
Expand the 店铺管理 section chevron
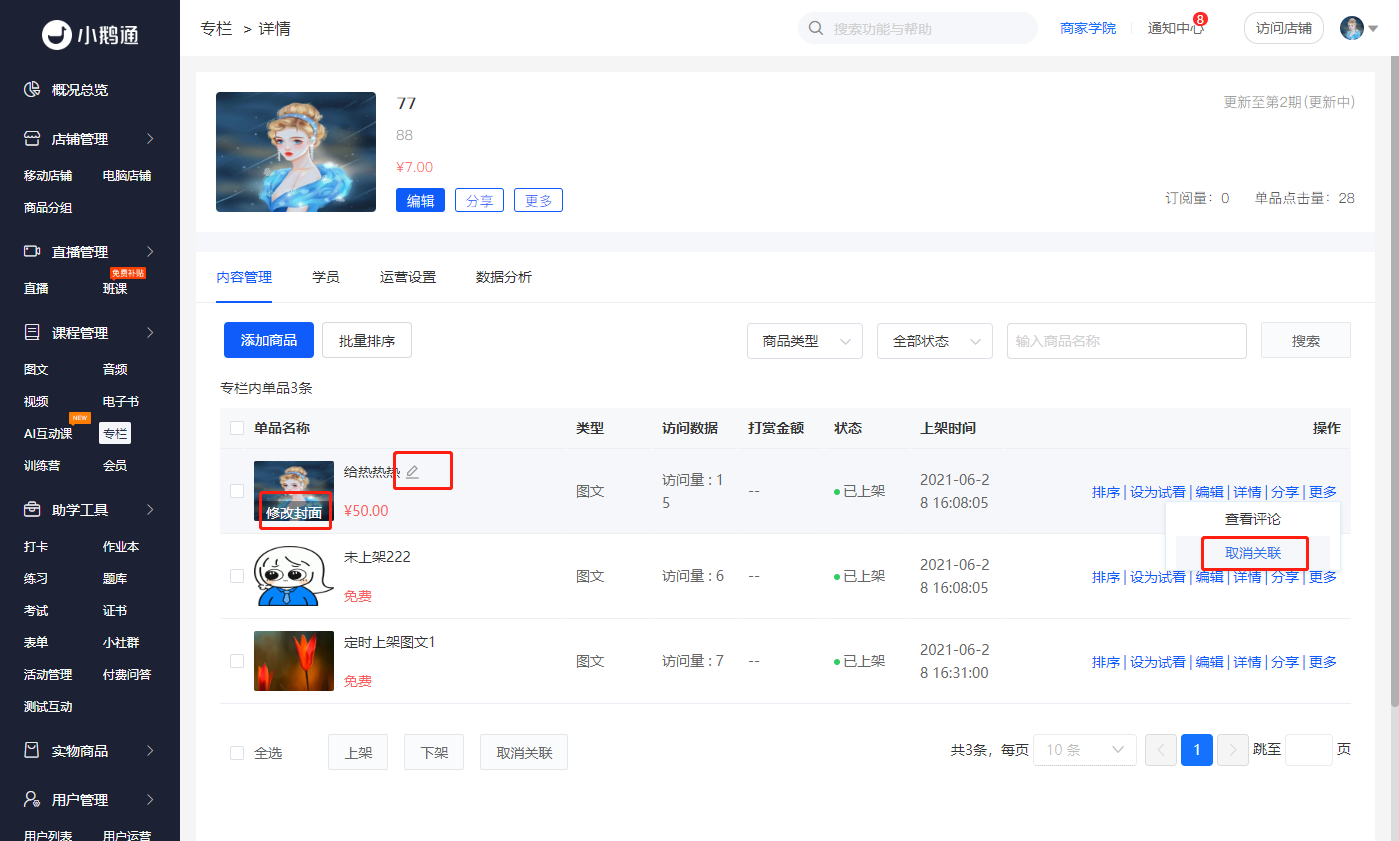[x=150, y=139]
